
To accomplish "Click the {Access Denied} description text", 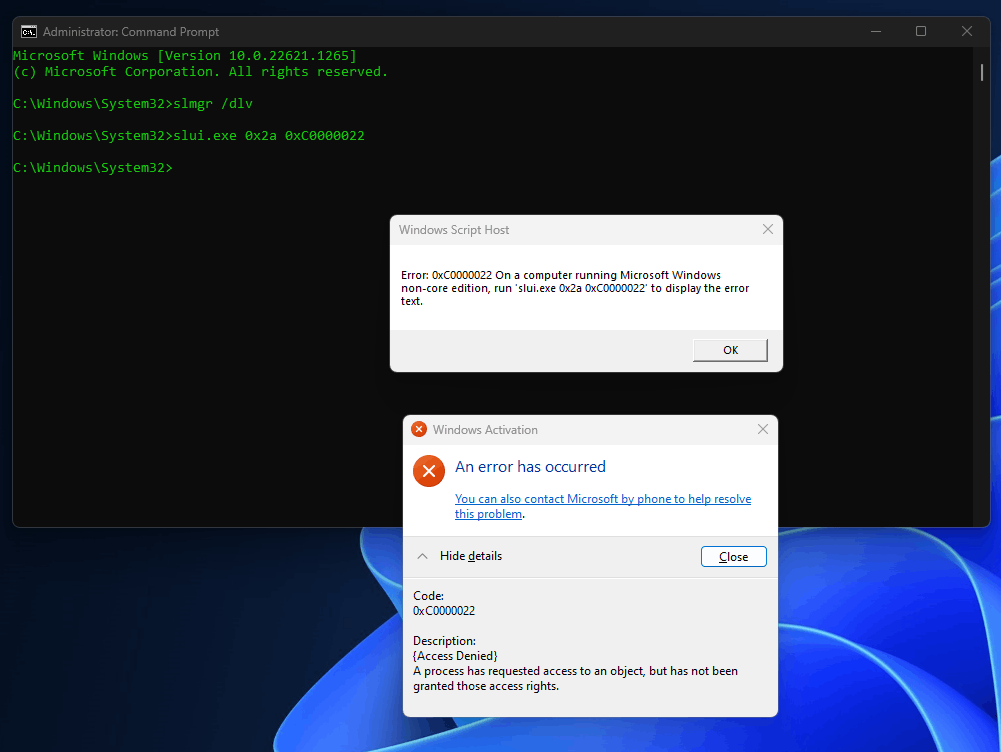I will tap(455, 656).
